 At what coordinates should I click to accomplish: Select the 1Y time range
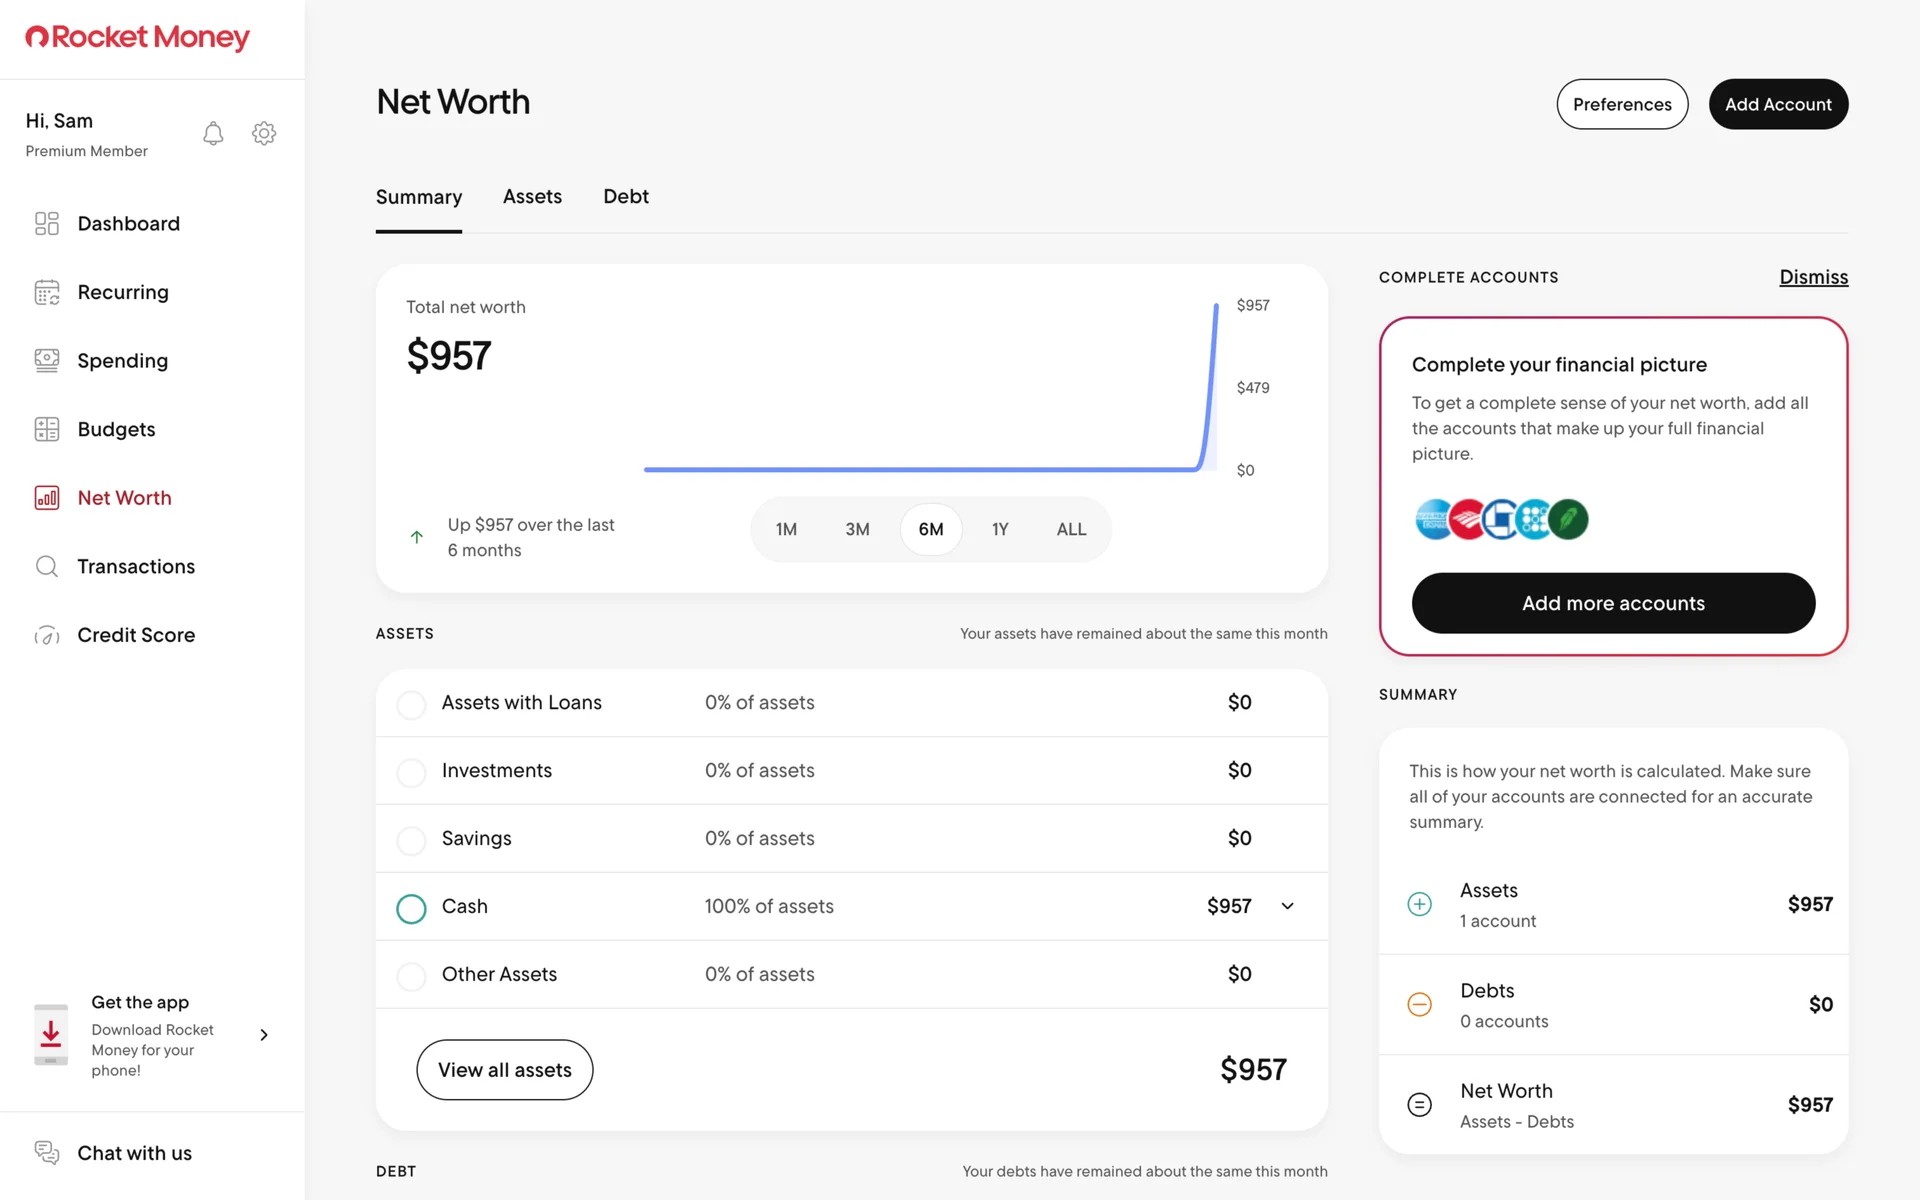[x=1000, y=529]
